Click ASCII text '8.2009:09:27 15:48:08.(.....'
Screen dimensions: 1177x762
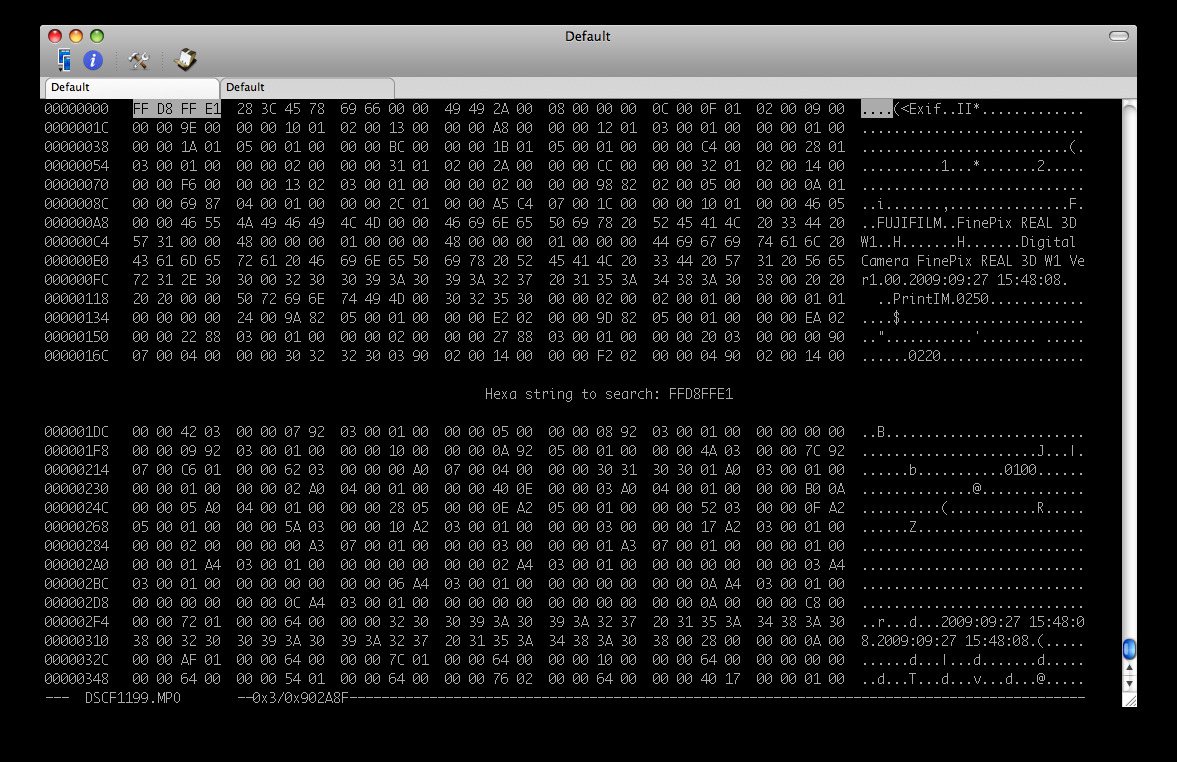click(x=973, y=642)
